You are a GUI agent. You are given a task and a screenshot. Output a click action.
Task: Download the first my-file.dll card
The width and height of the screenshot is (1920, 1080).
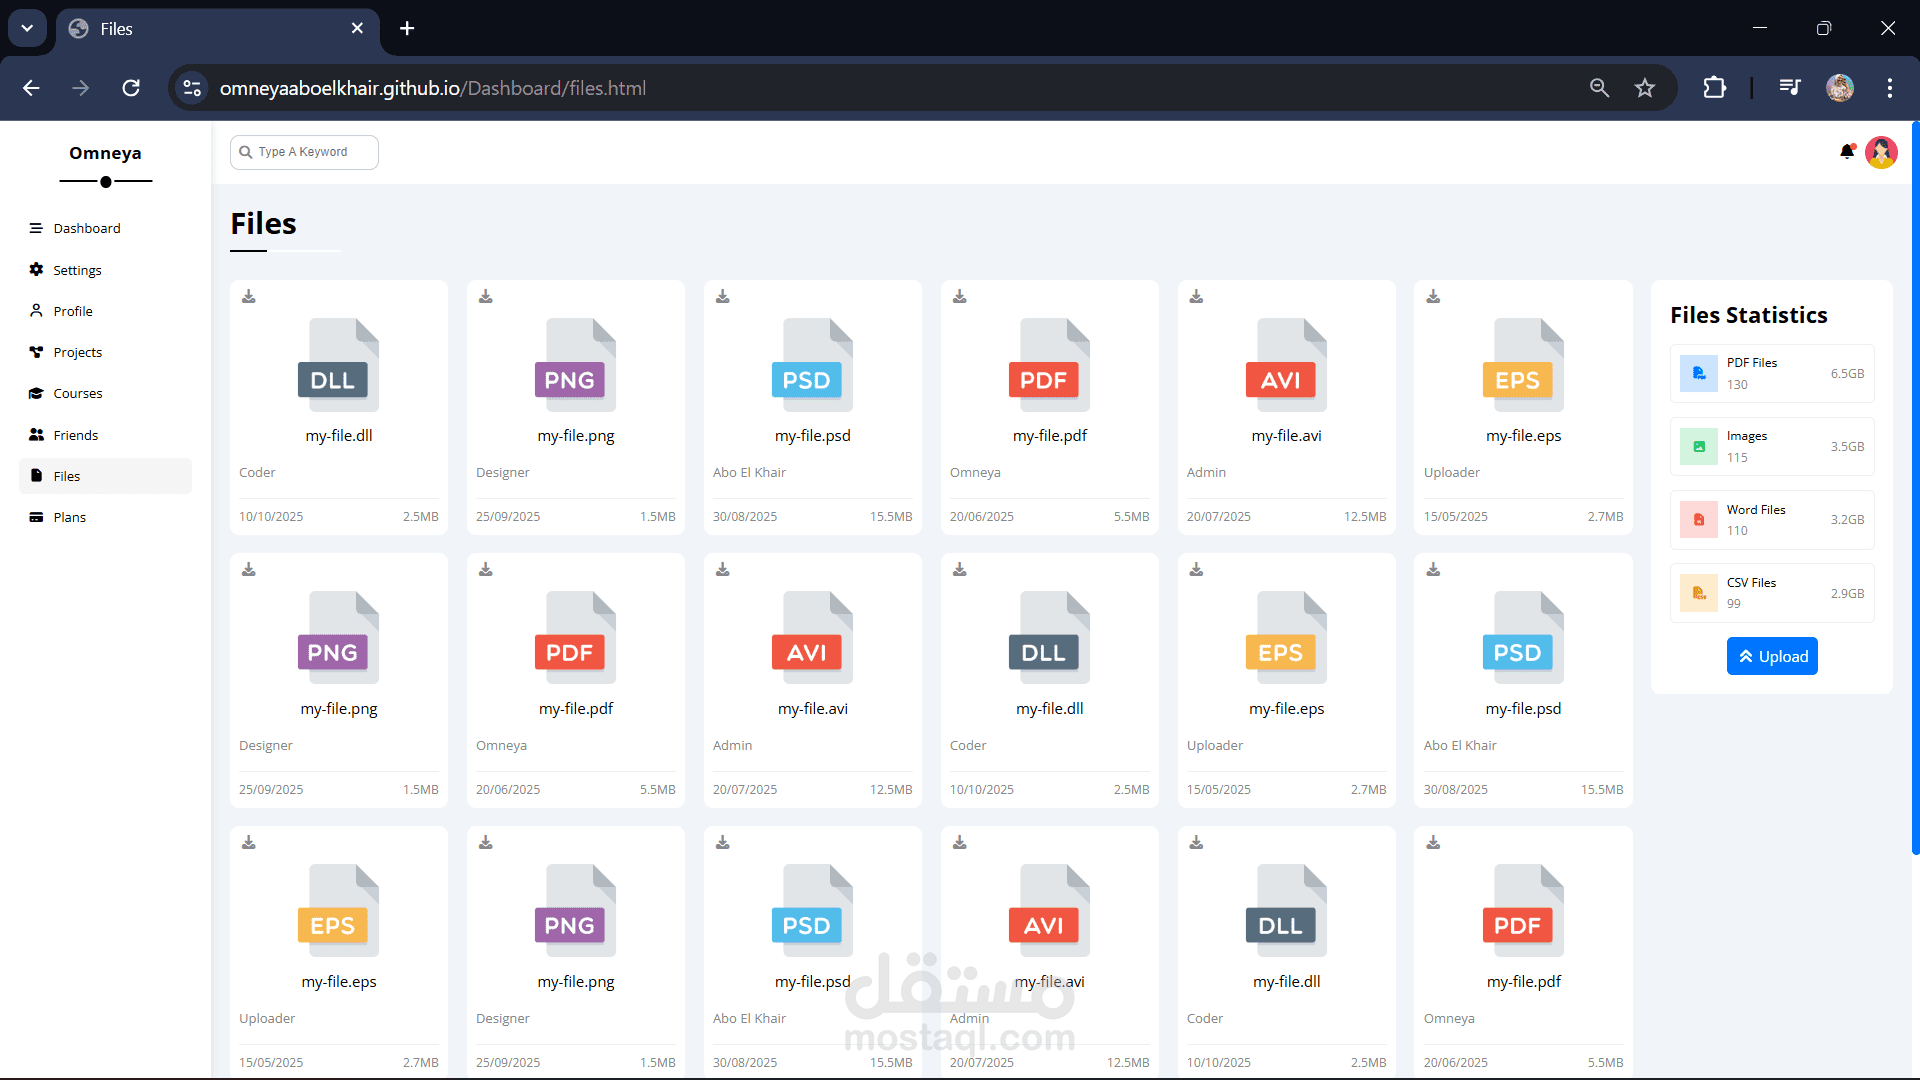click(249, 297)
